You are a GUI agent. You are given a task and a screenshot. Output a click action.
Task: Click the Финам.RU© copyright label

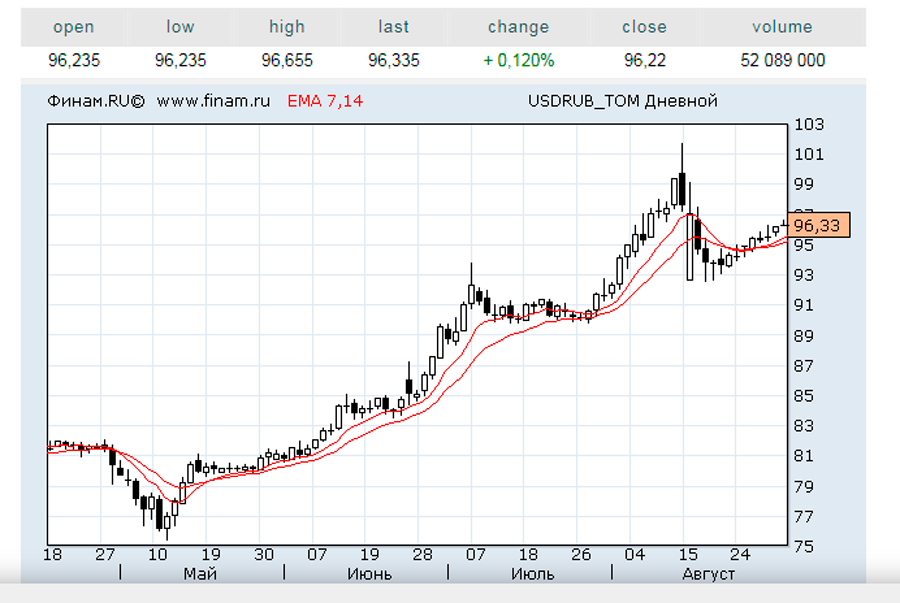pos(96,101)
